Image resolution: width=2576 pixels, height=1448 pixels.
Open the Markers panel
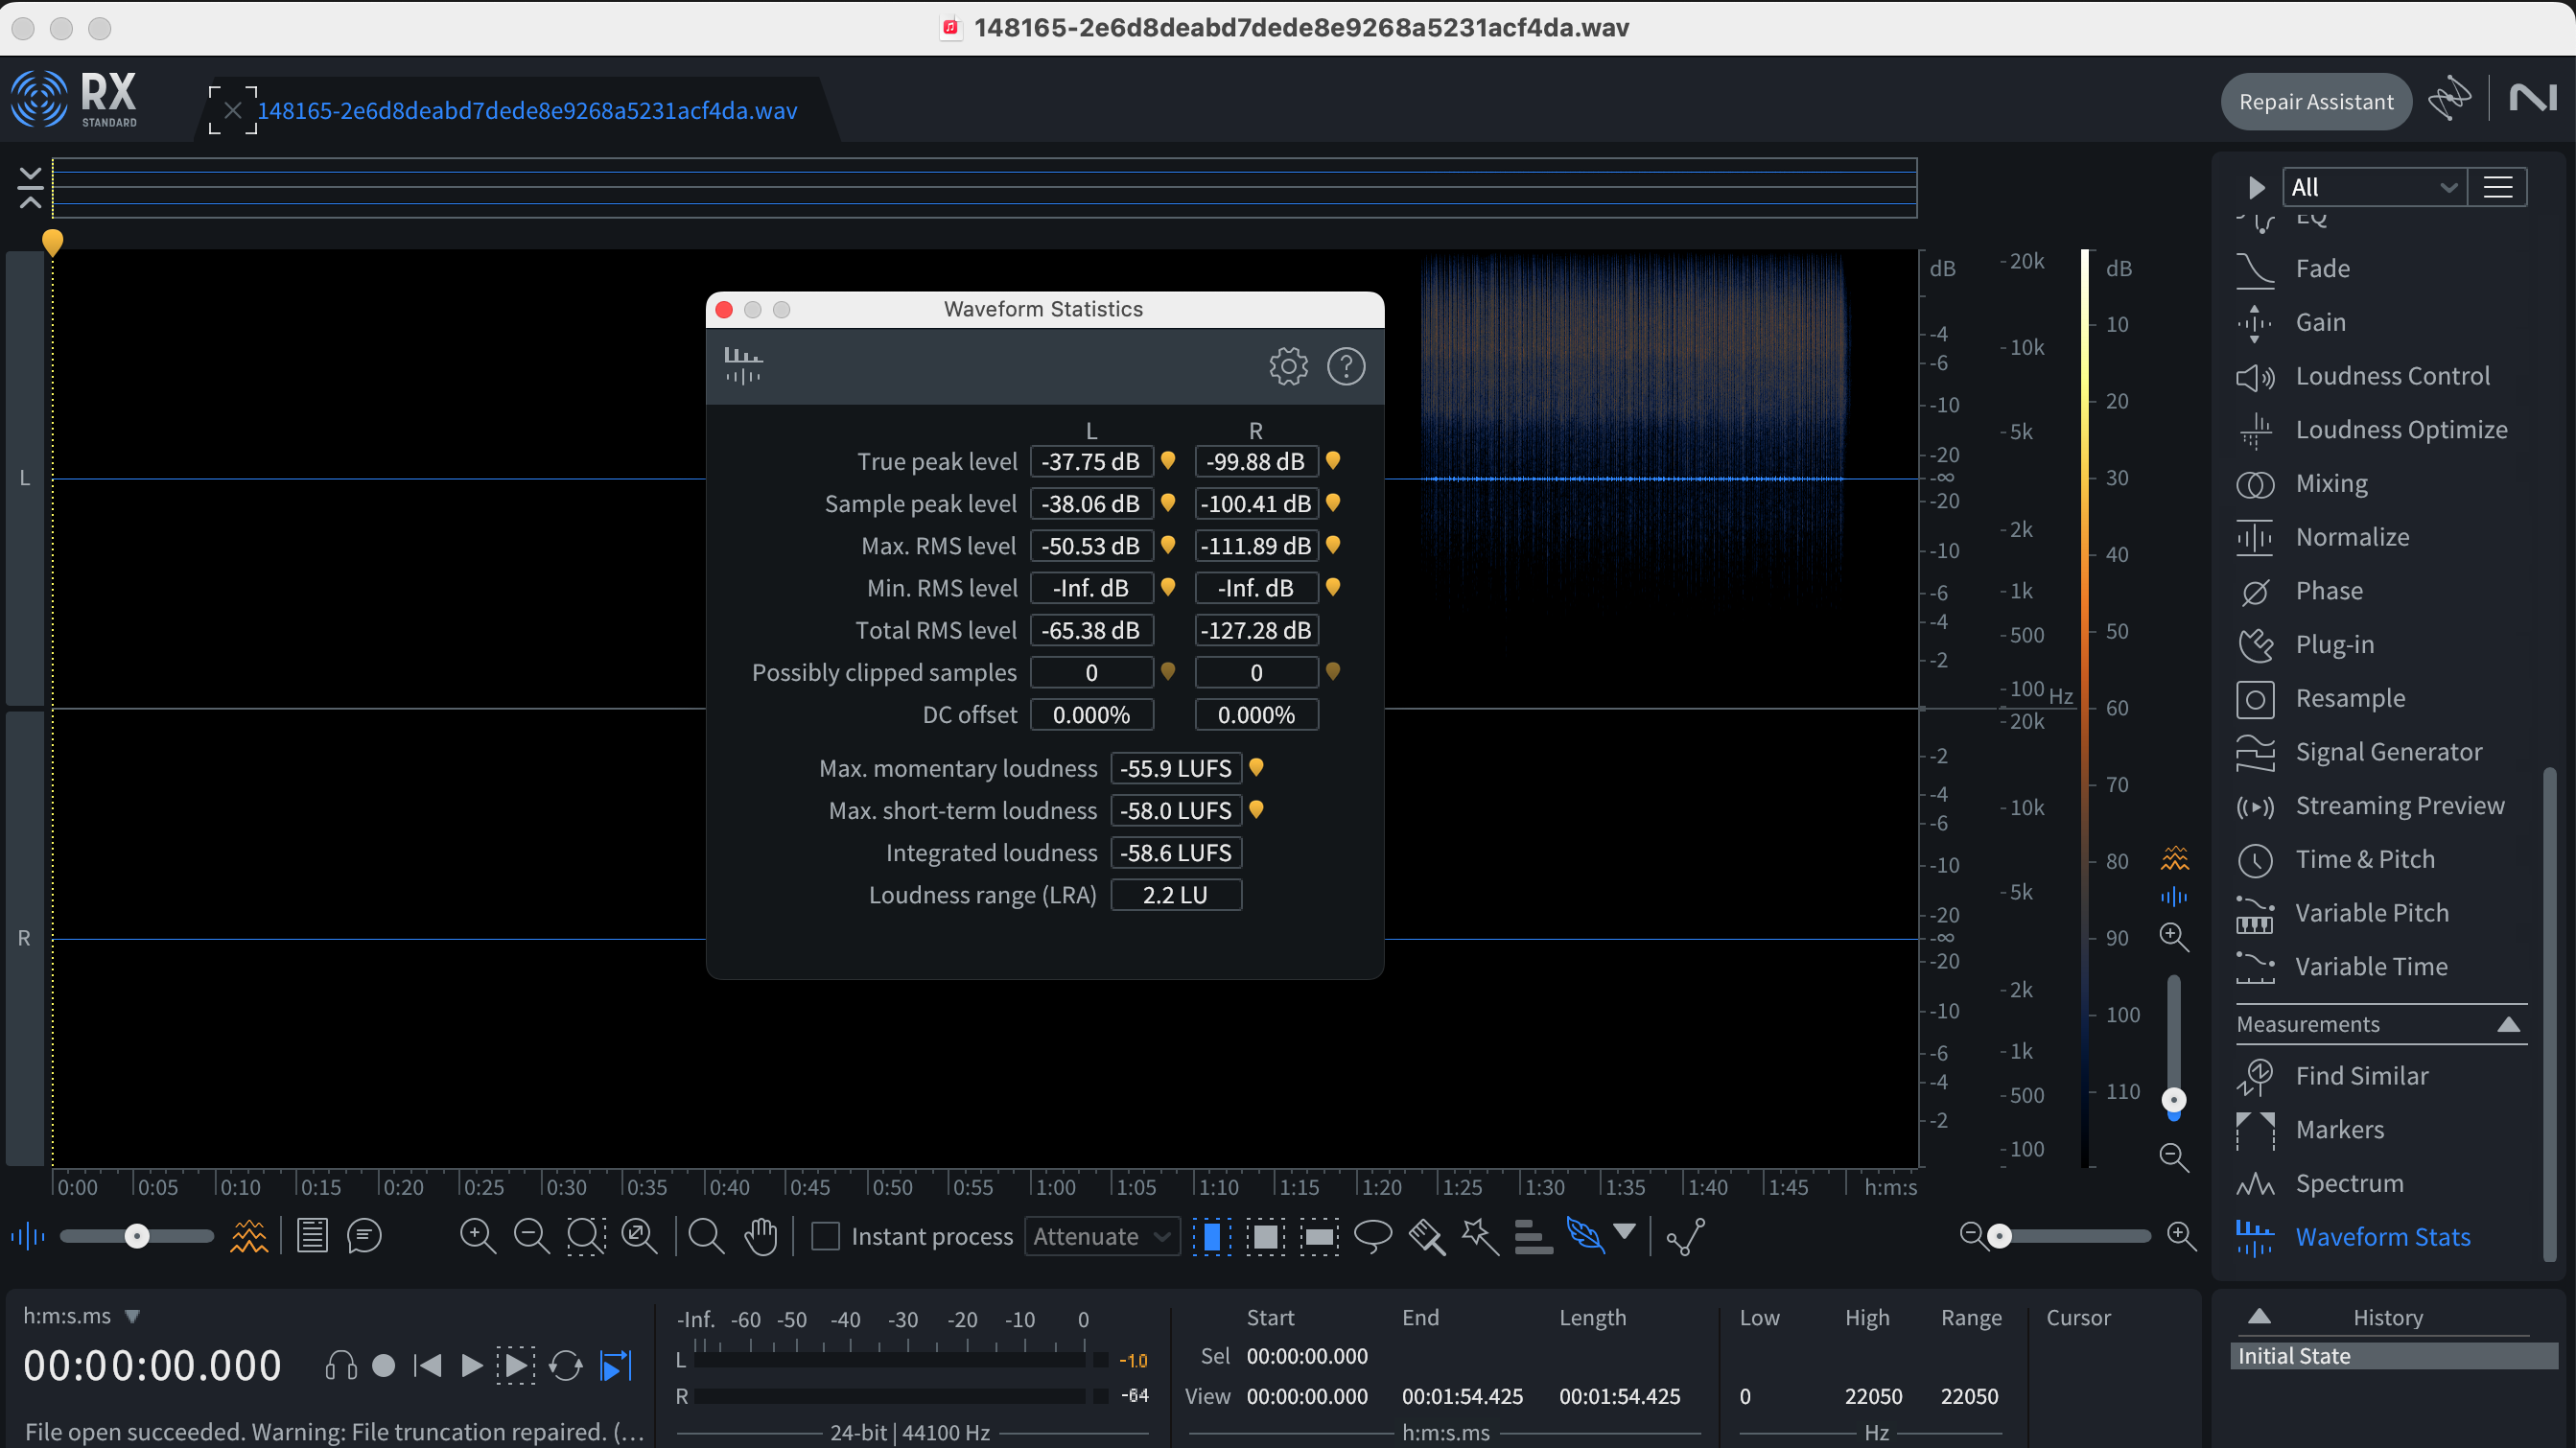pyautogui.click(x=2339, y=1129)
